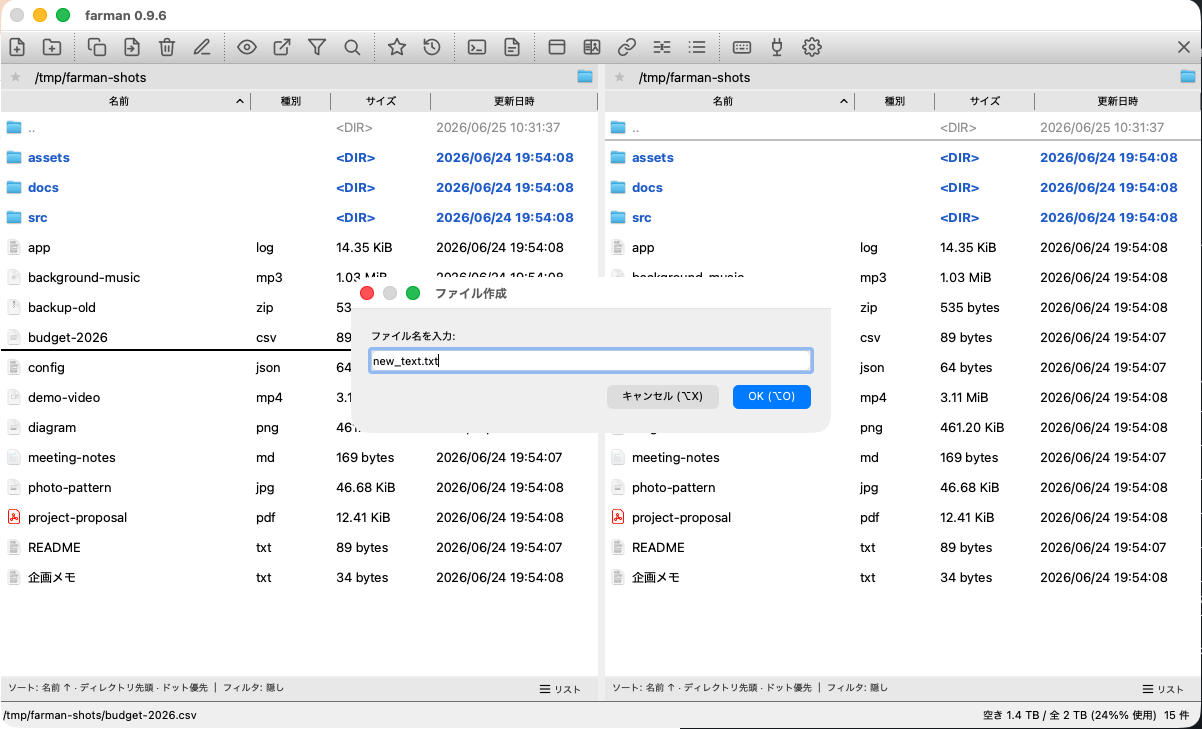Viewport: 1202px width, 729px height.
Task: Toggle bookmark star beside left pane path
Action: pos(15,77)
